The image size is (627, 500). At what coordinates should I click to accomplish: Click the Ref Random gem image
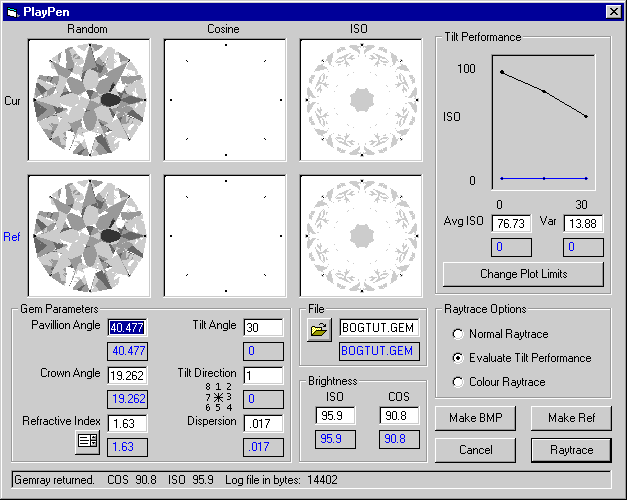point(89,236)
